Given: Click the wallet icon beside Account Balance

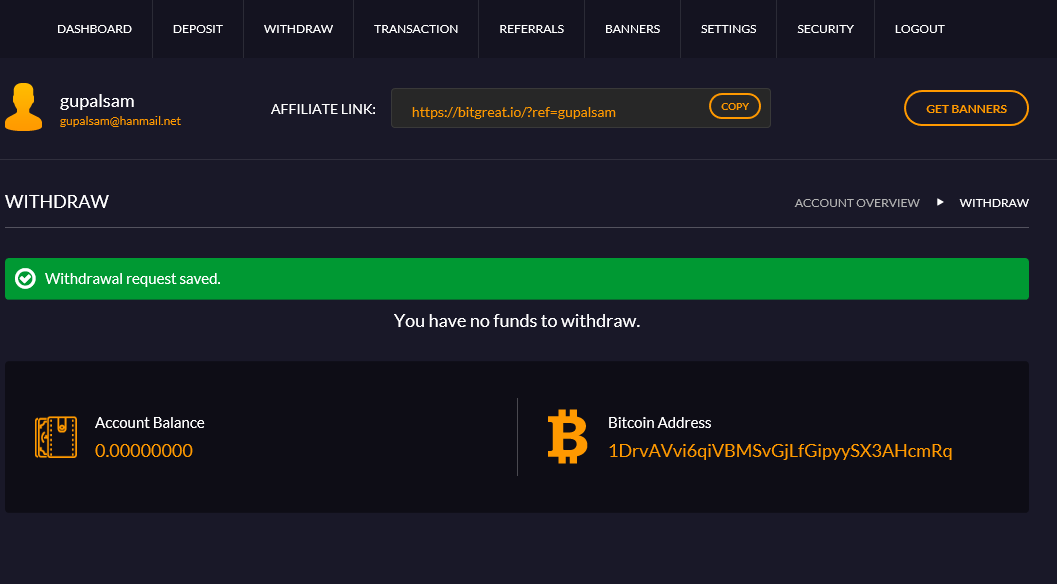Looking at the screenshot, I should pyautogui.click(x=56, y=437).
